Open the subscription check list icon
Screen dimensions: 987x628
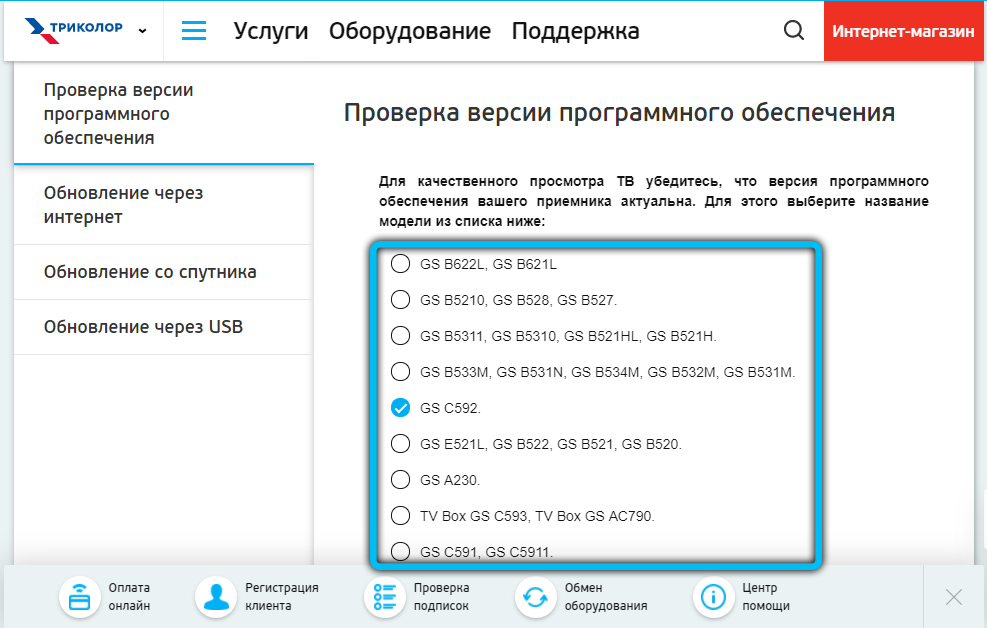click(x=385, y=598)
